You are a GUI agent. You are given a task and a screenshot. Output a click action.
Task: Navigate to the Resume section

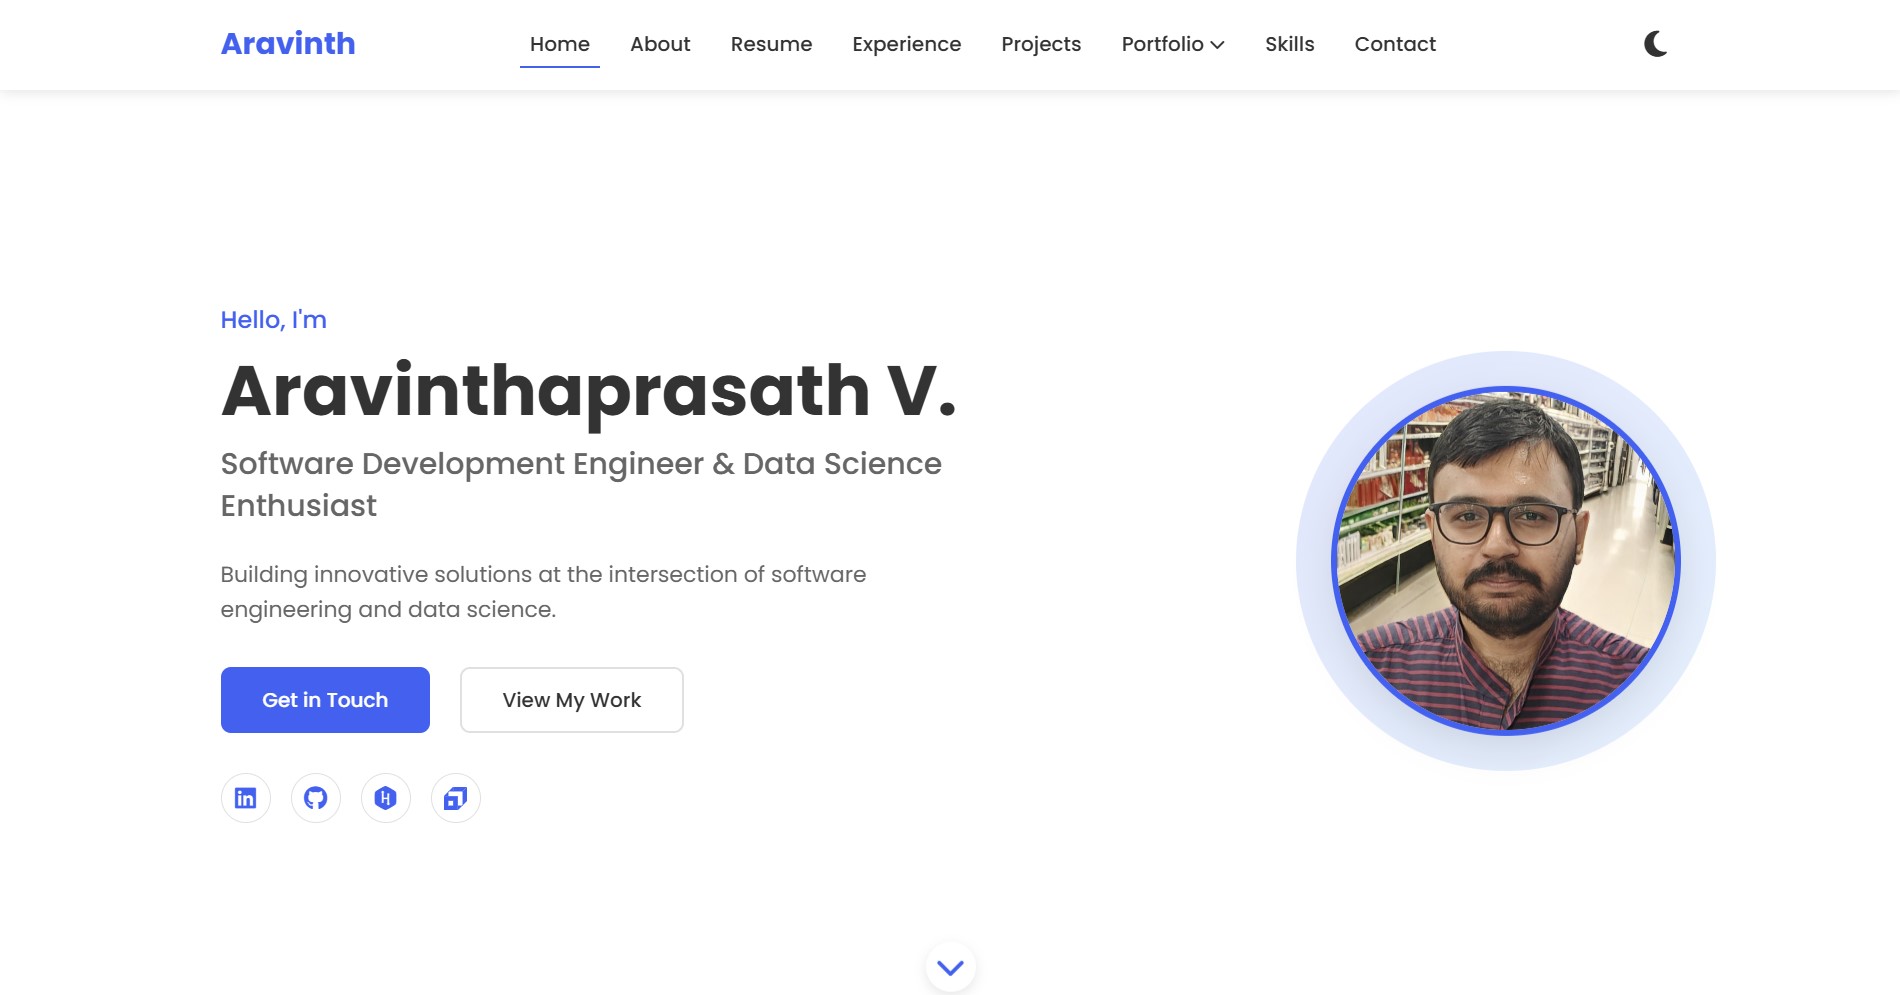click(771, 44)
